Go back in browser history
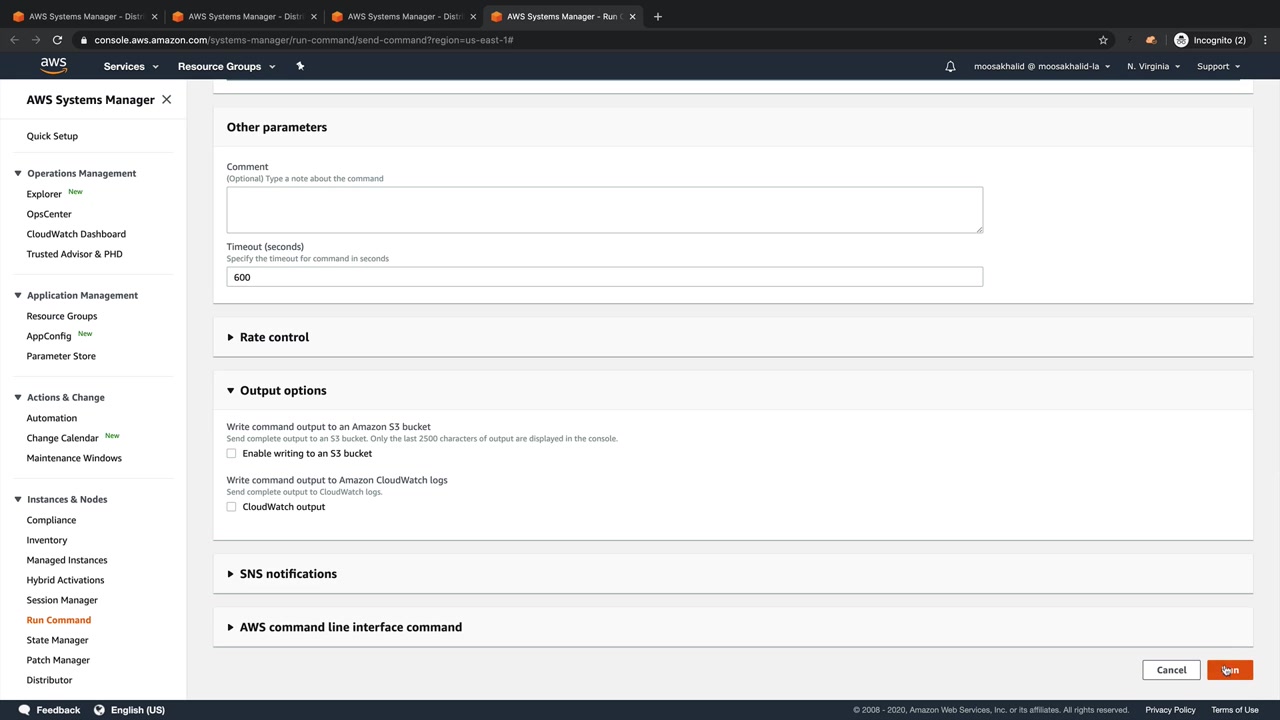 coord(14,40)
